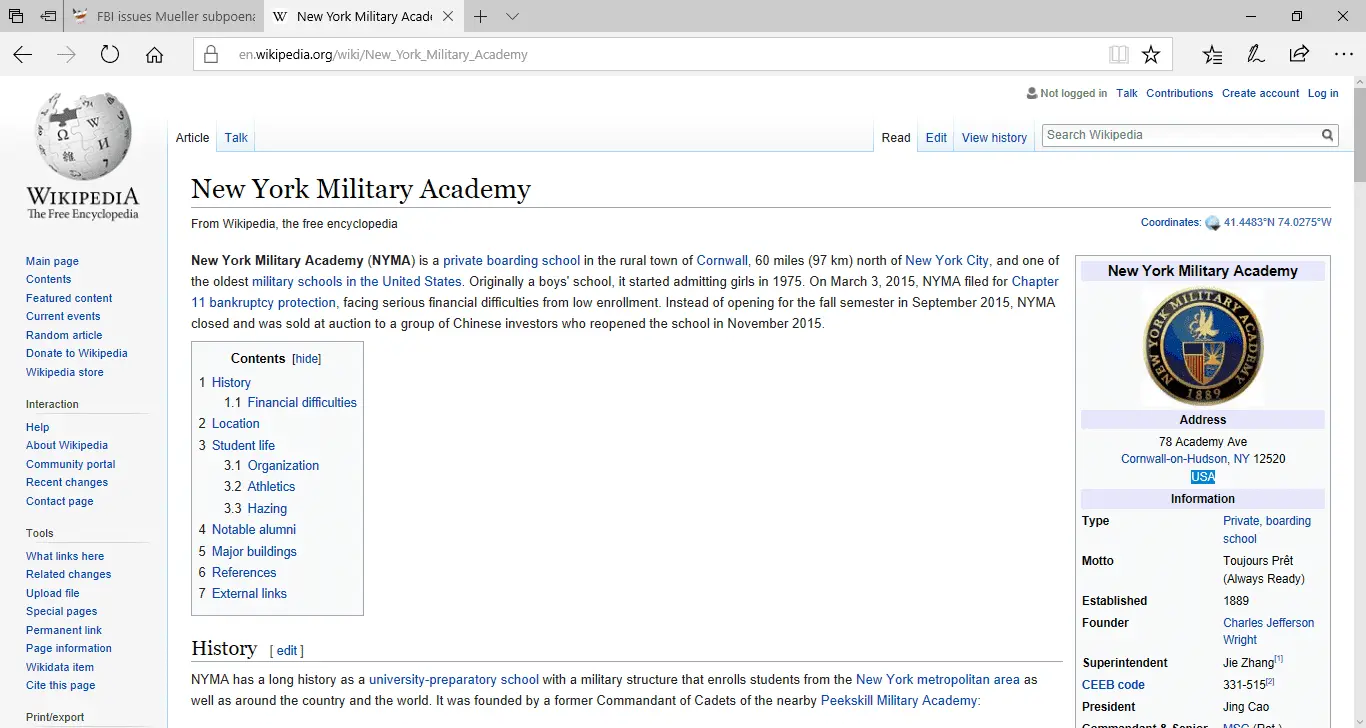The width and height of the screenshot is (1366, 728).
Task: Click in the Search Wikipedia field
Action: pyautogui.click(x=1180, y=135)
